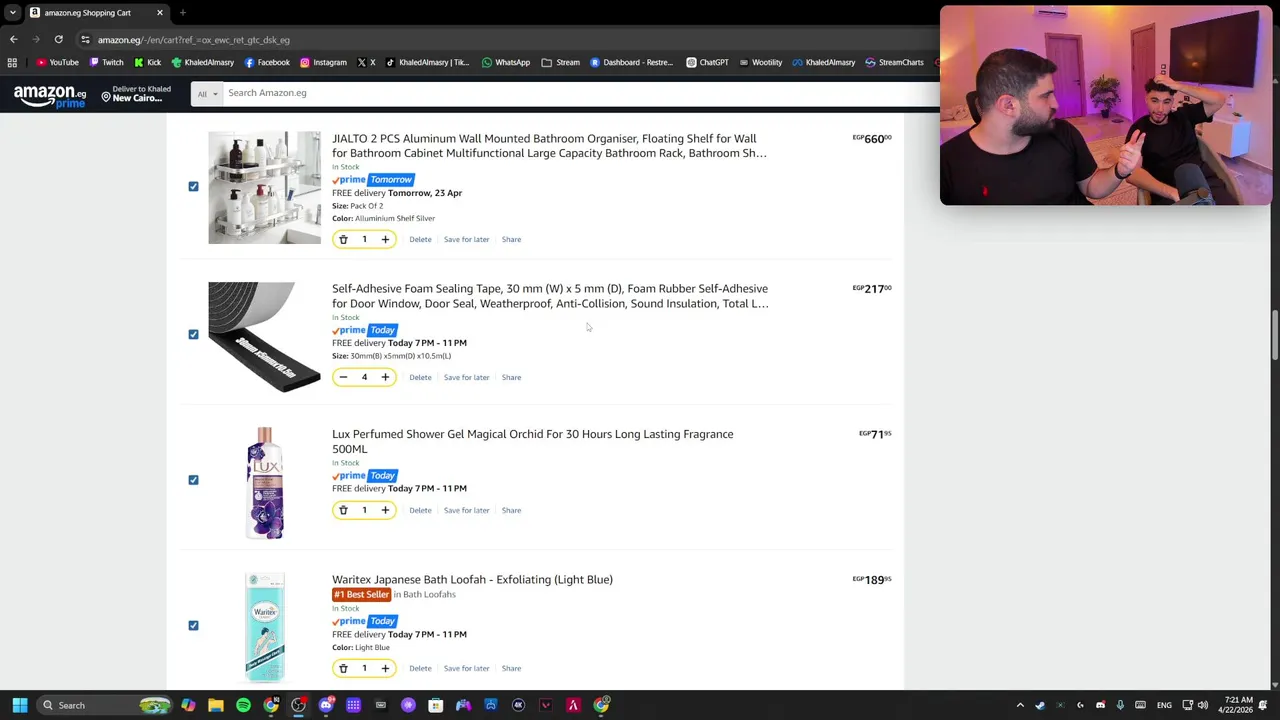Screen dimensions: 1280x720
Task: Increase quantity of Foam Sealing Tape
Action: (385, 377)
